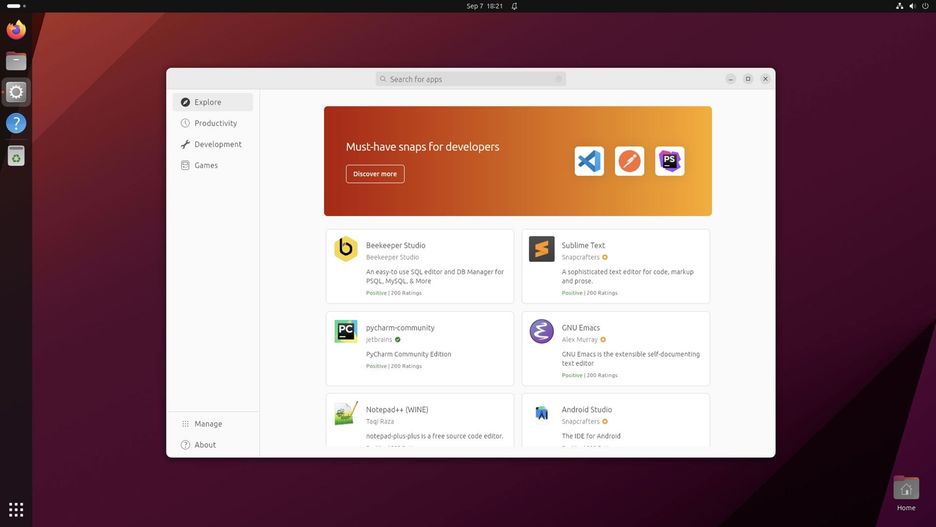The width and height of the screenshot is (936, 527).
Task: Open the Android Studio app title
Action: [x=587, y=409]
